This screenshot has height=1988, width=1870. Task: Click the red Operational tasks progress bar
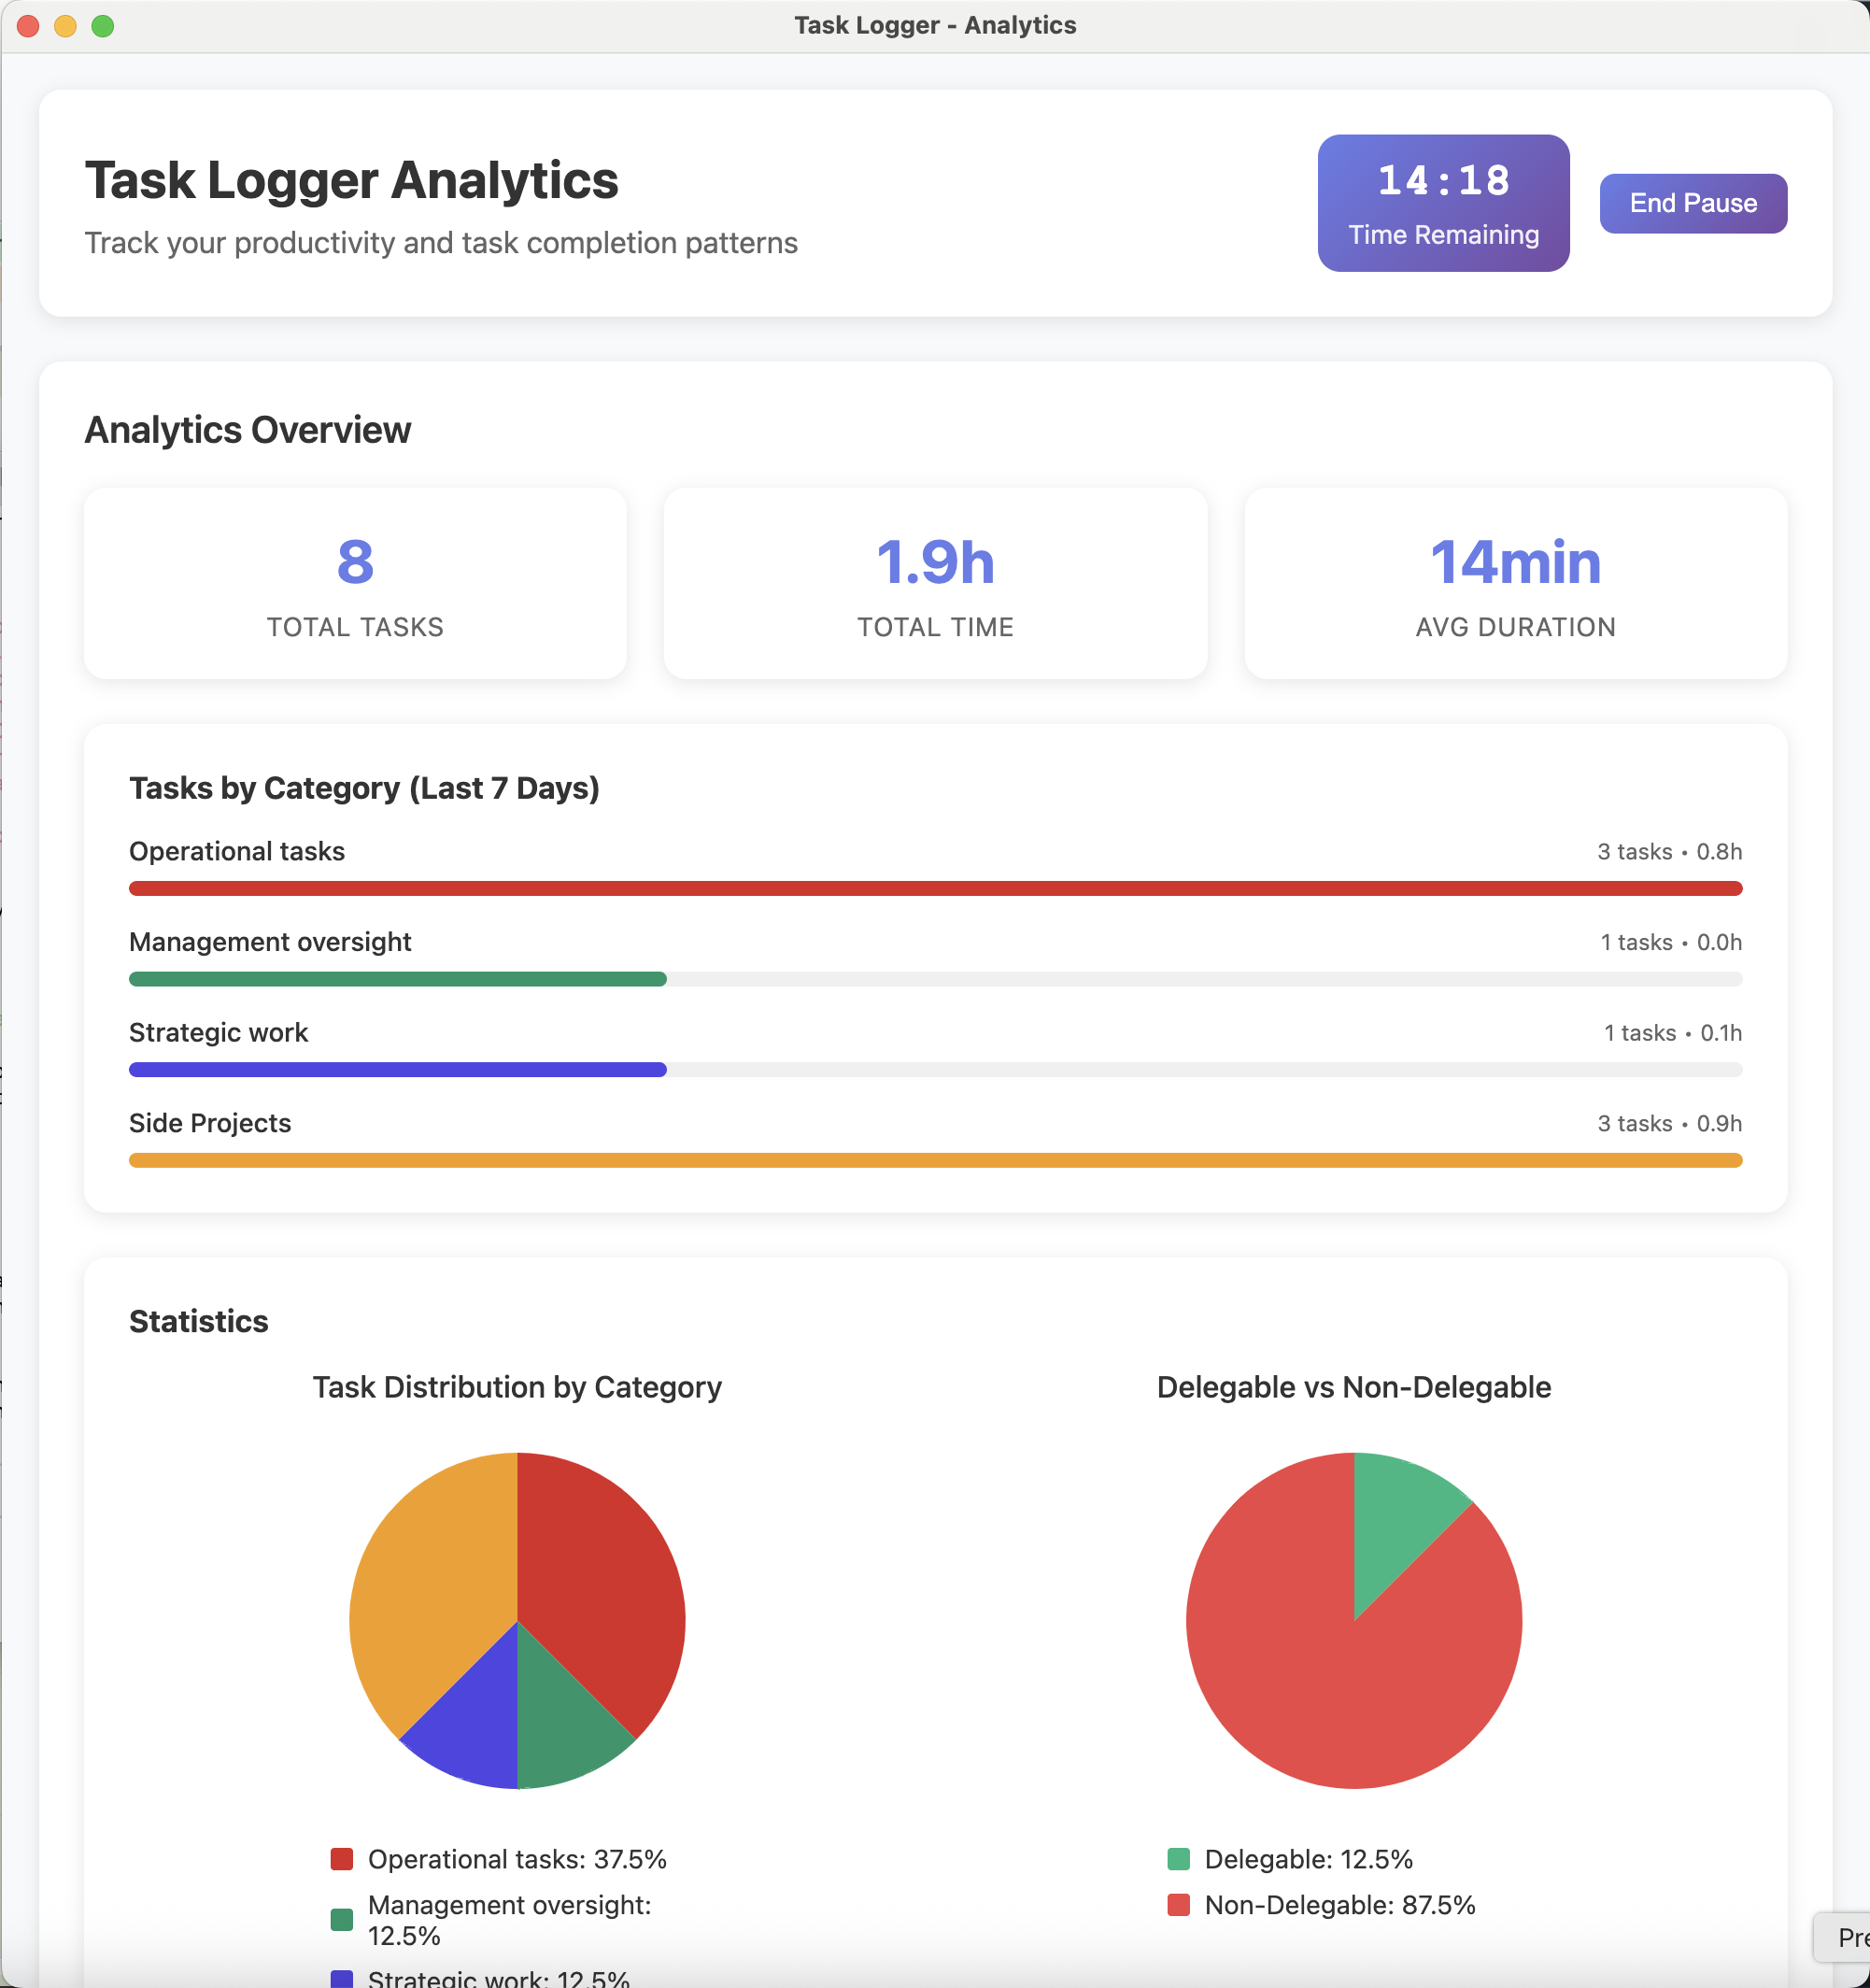click(935, 888)
